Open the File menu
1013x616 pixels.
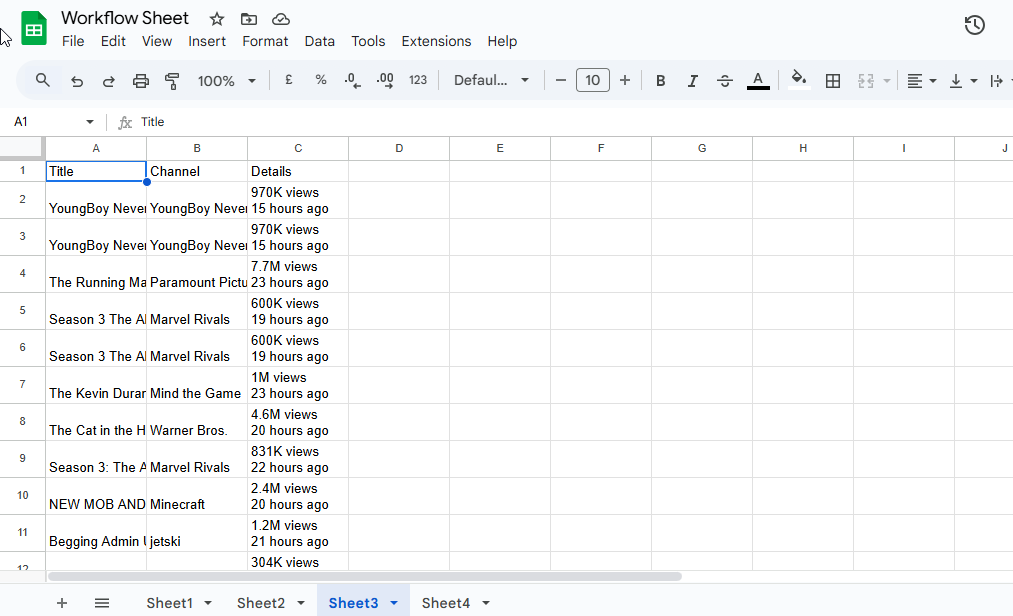73,41
